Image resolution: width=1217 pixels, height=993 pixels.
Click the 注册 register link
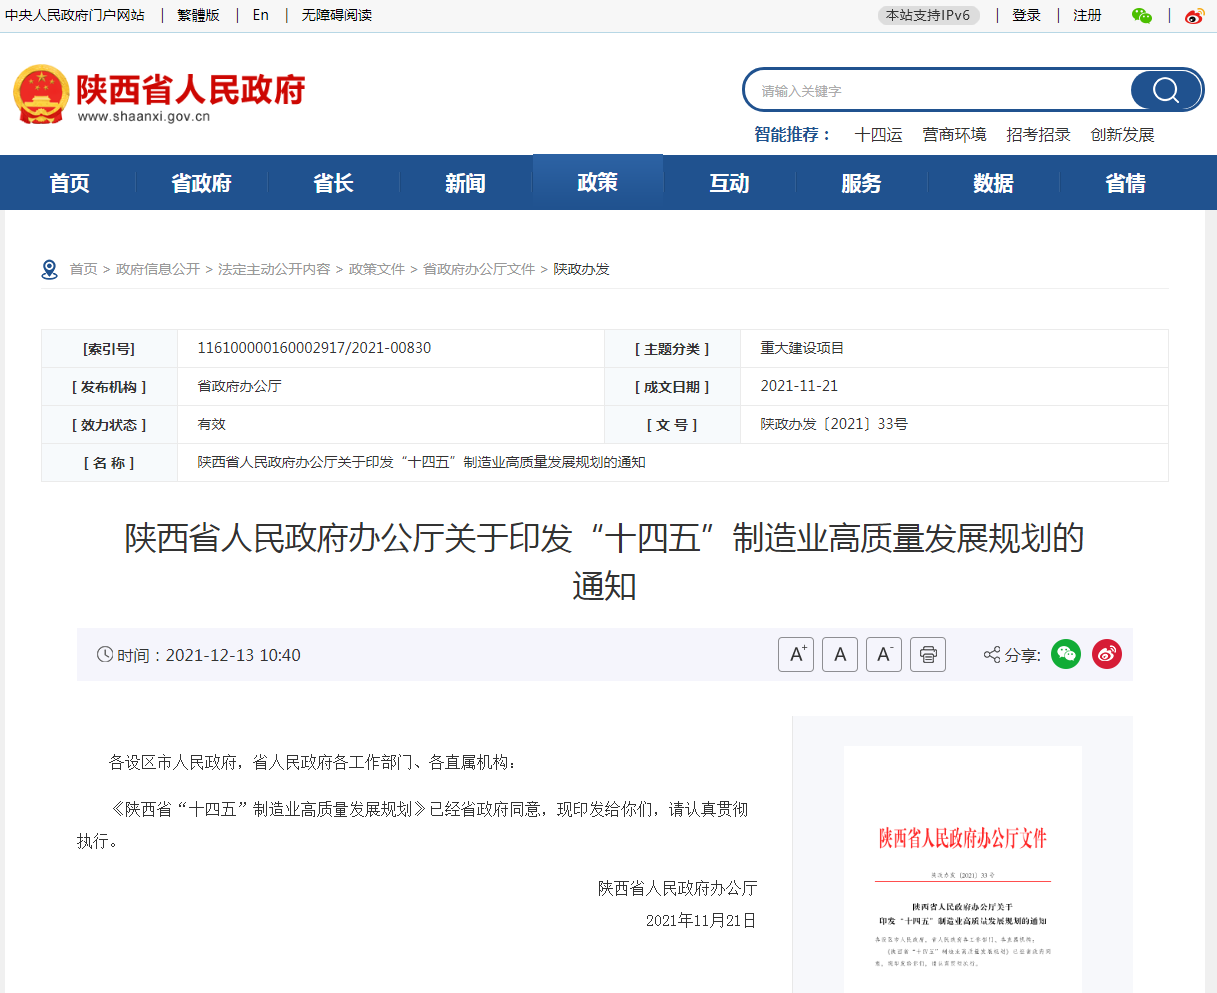(x=1087, y=16)
